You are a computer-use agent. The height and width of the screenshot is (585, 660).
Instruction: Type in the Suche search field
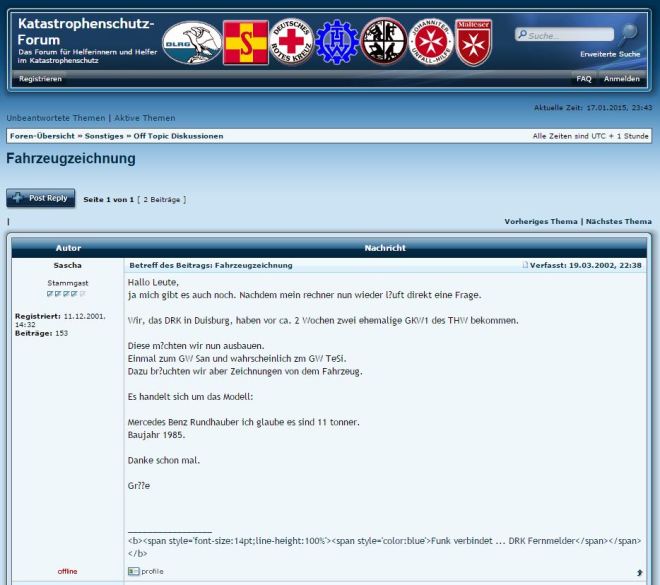point(565,36)
